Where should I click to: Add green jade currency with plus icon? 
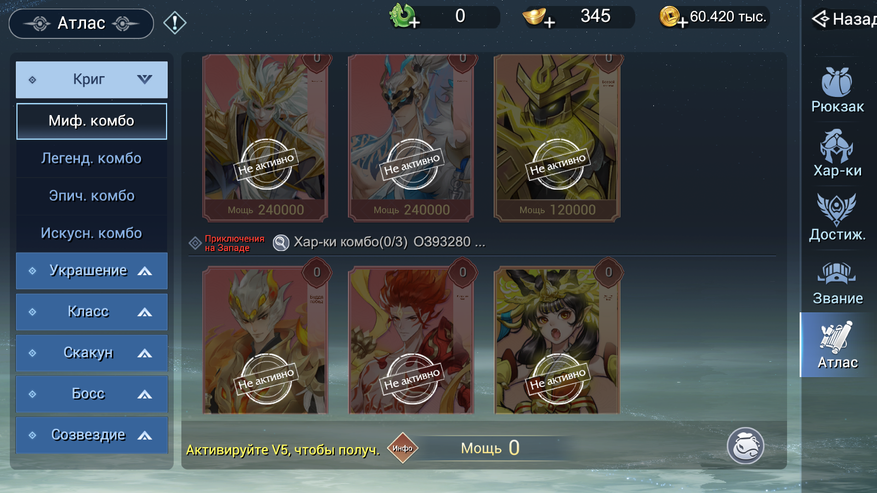404,16
